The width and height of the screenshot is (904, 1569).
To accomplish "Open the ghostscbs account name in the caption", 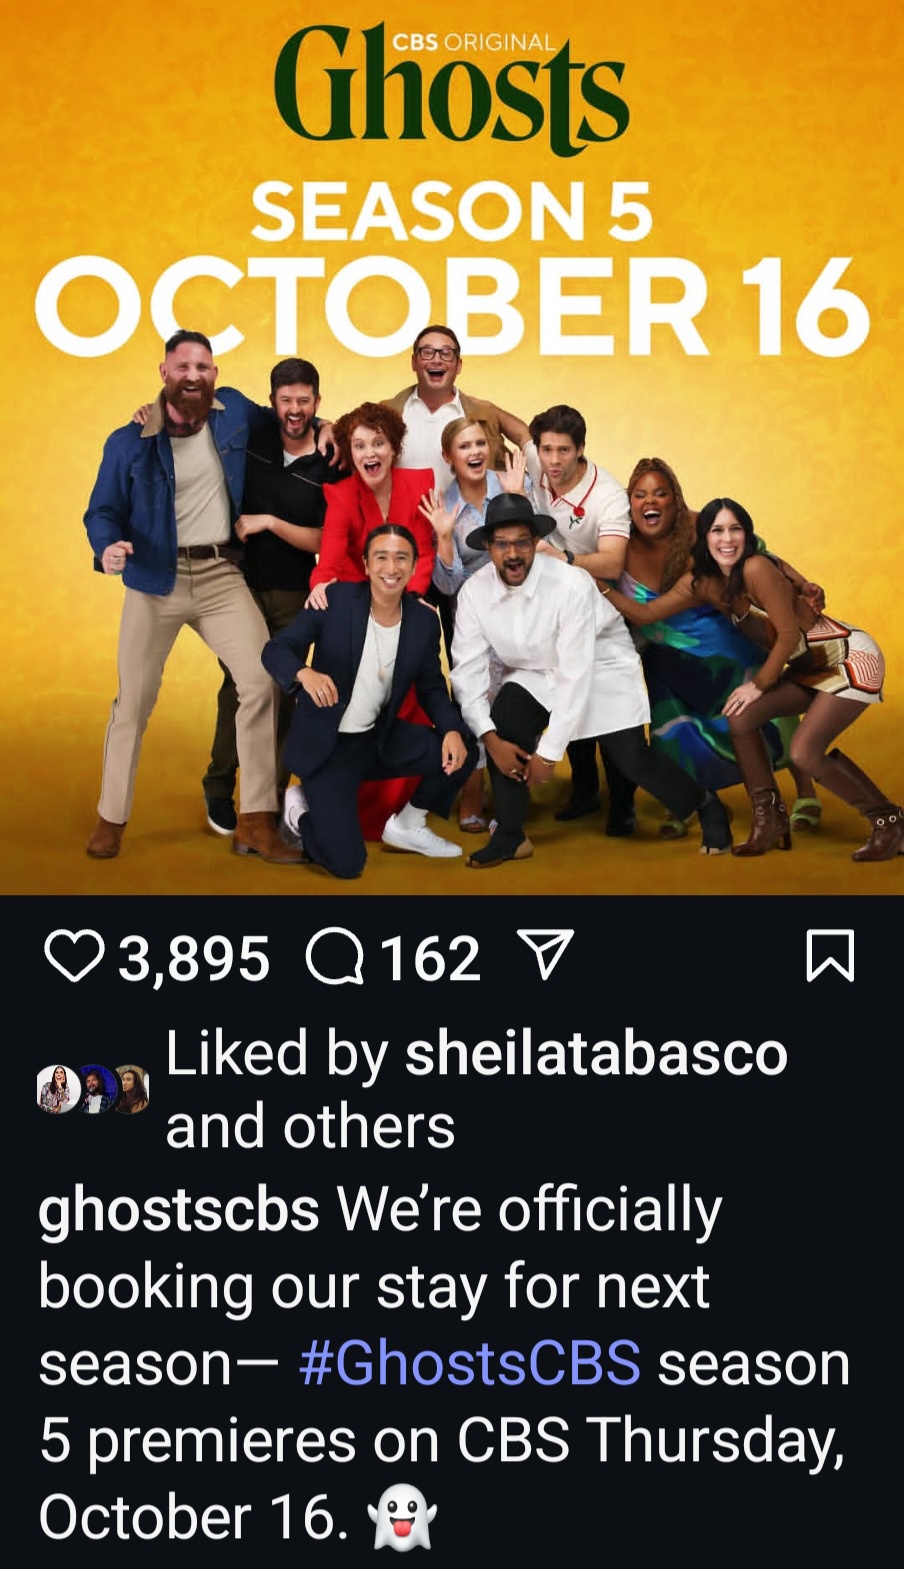I will 179,1210.
